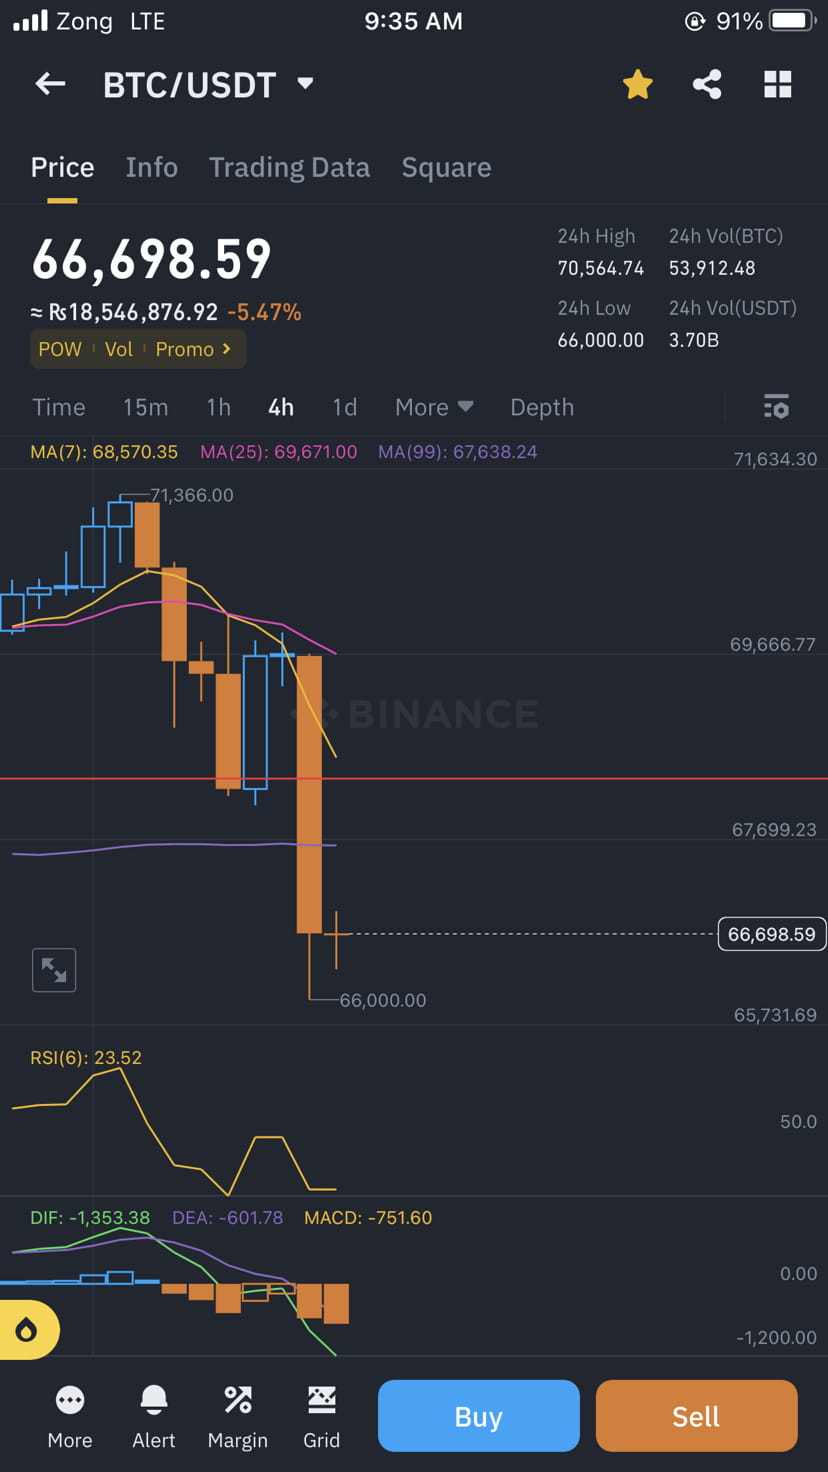Open the four-square grid layout icon
Screen dimensions: 828x1472
coord(777,85)
